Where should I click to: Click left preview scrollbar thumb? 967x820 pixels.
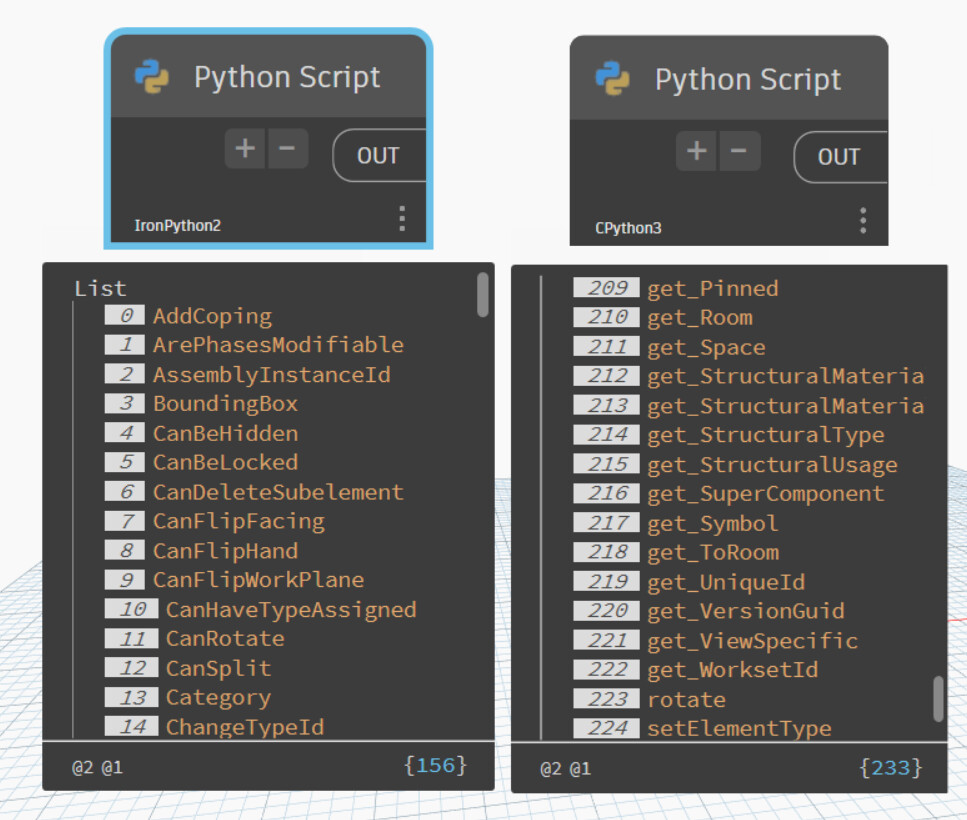click(483, 294)
